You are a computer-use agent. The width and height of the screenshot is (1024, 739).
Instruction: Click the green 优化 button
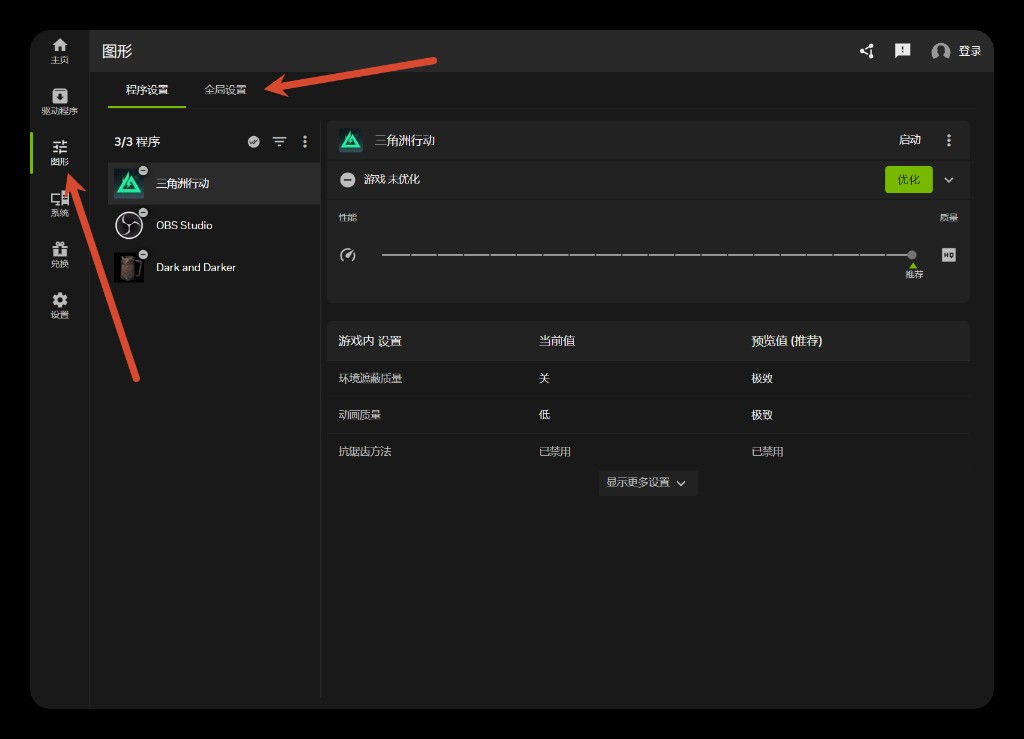point(908,180)
